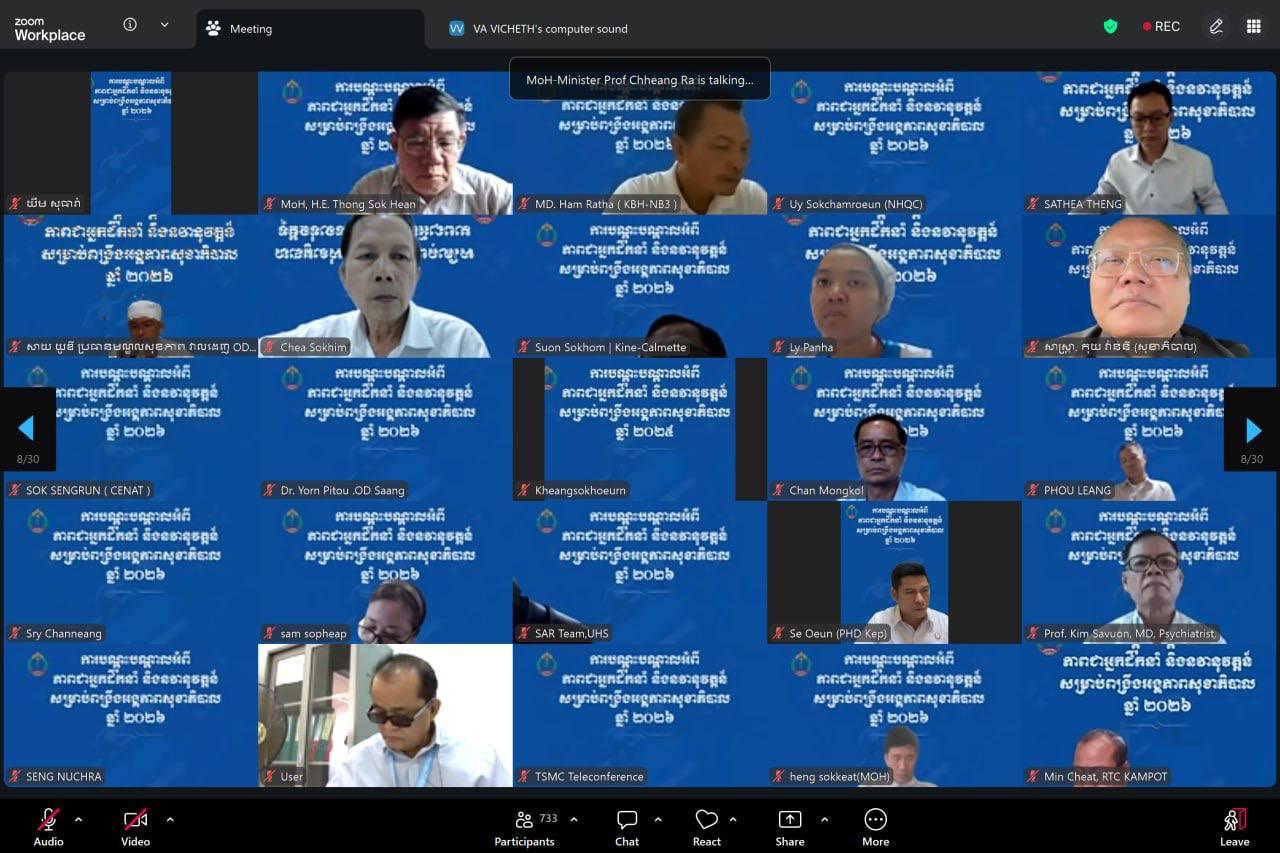The height and width of the screenshot is (853, 1280).
Task: Select the Se Oeun (PHD Kep) video tile
Action: (x=894, y=572)
